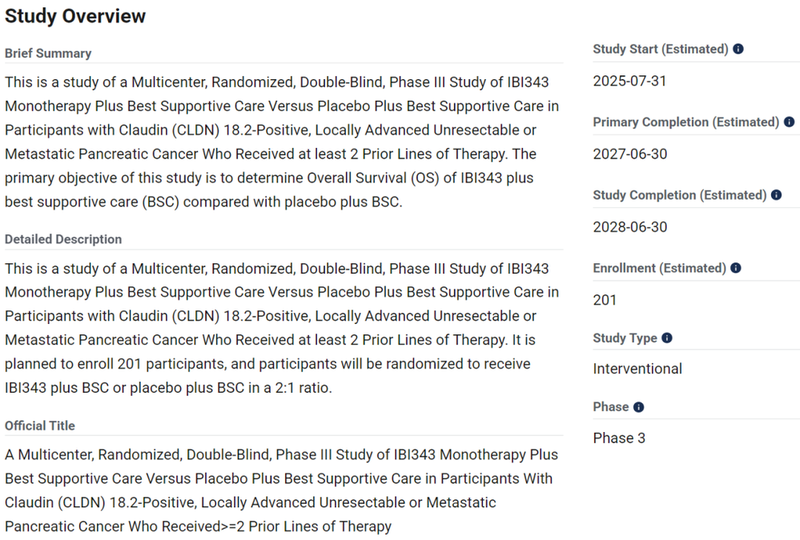Click the enrollment value 201

click(605, 300)
